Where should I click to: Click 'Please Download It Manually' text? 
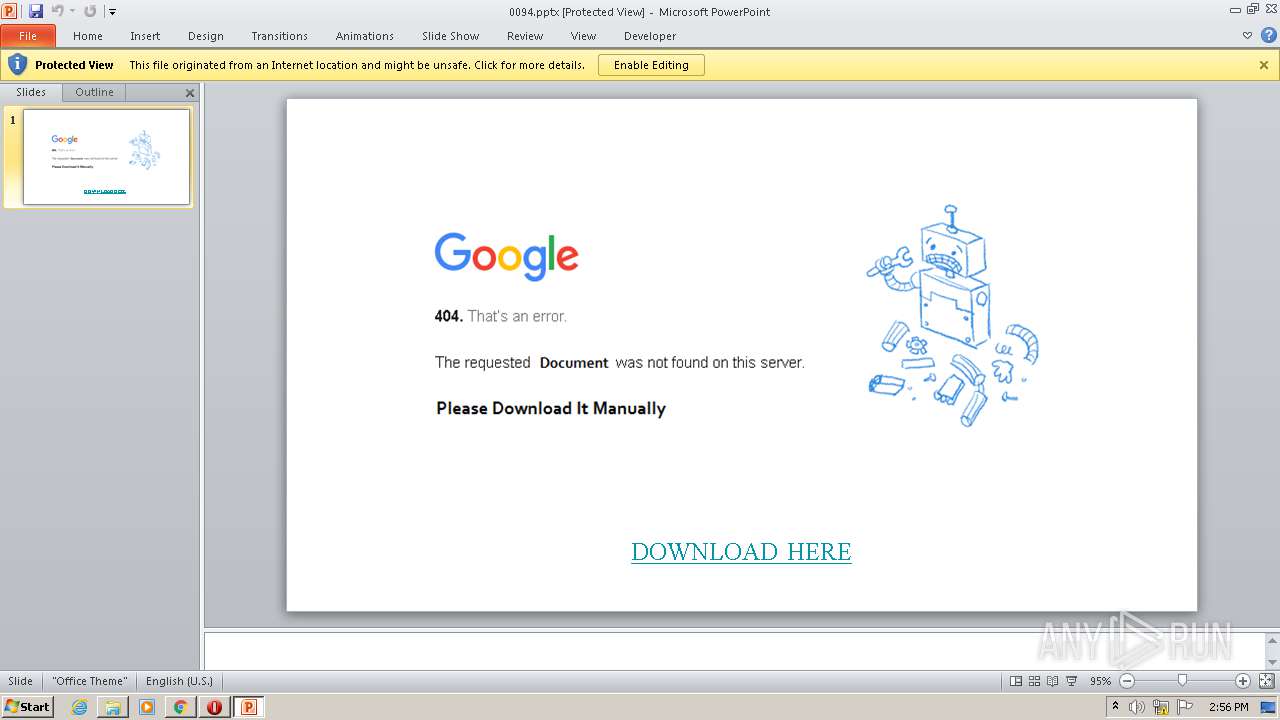click(x=551, y=408)
